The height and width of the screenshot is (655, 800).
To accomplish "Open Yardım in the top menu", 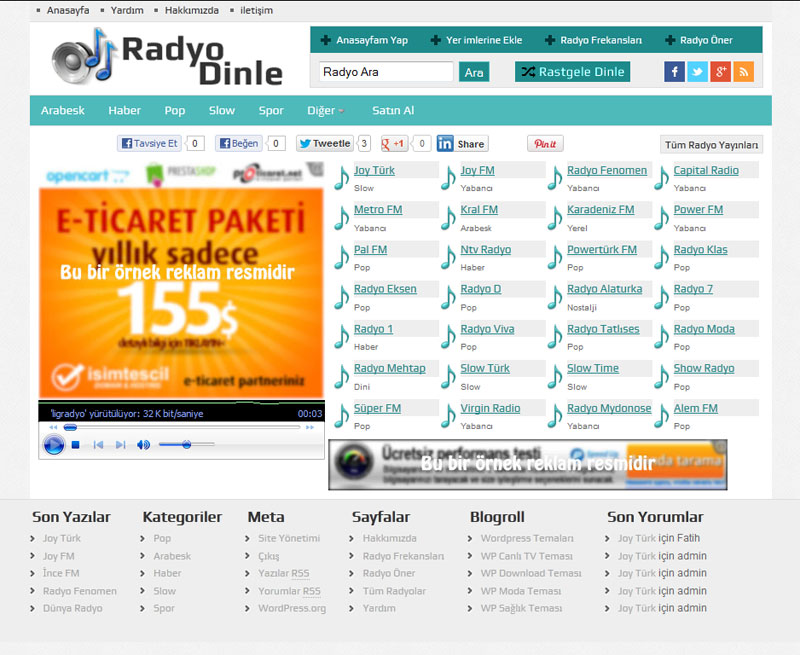I will tap(127, 10).
